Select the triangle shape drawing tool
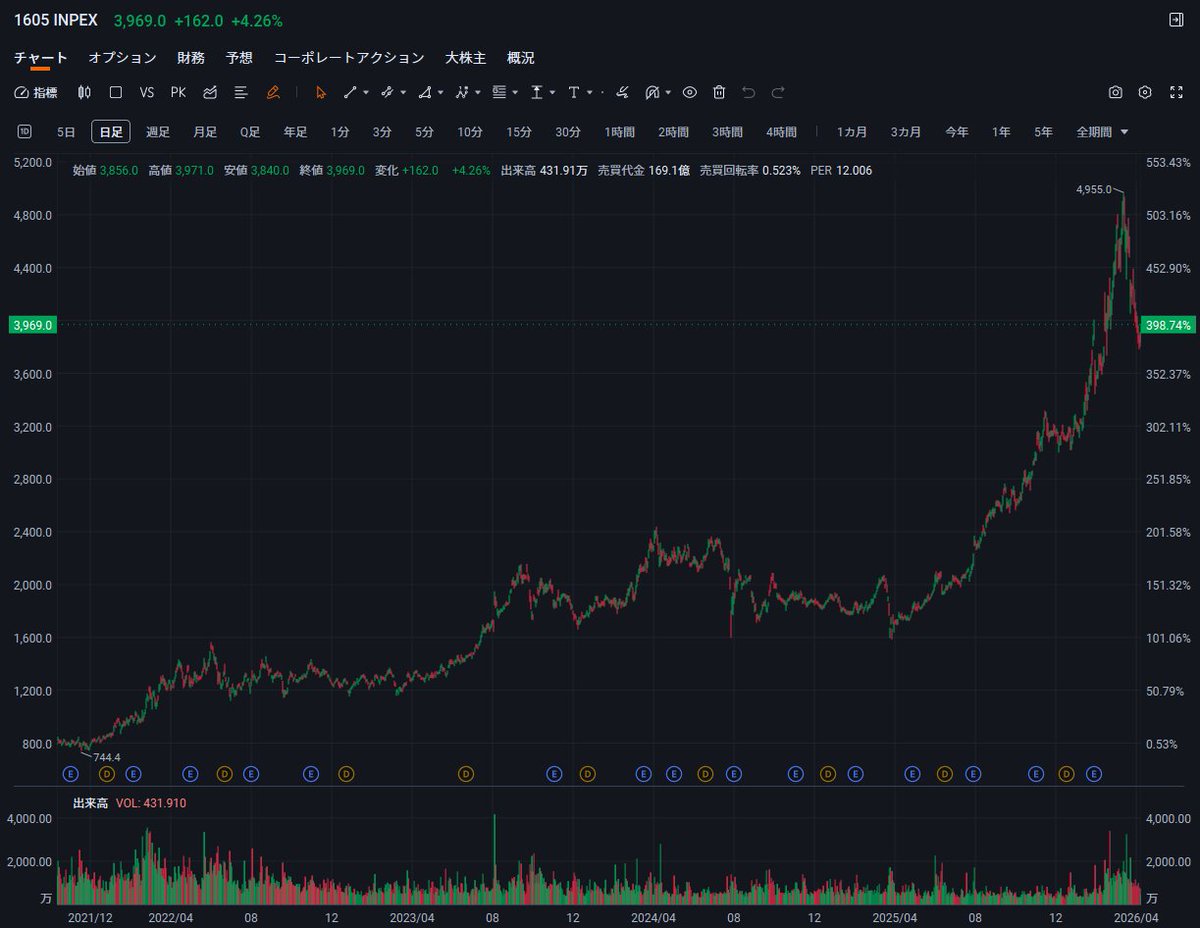The height and width of the screenshot is (928, 1200). [424, 92]
